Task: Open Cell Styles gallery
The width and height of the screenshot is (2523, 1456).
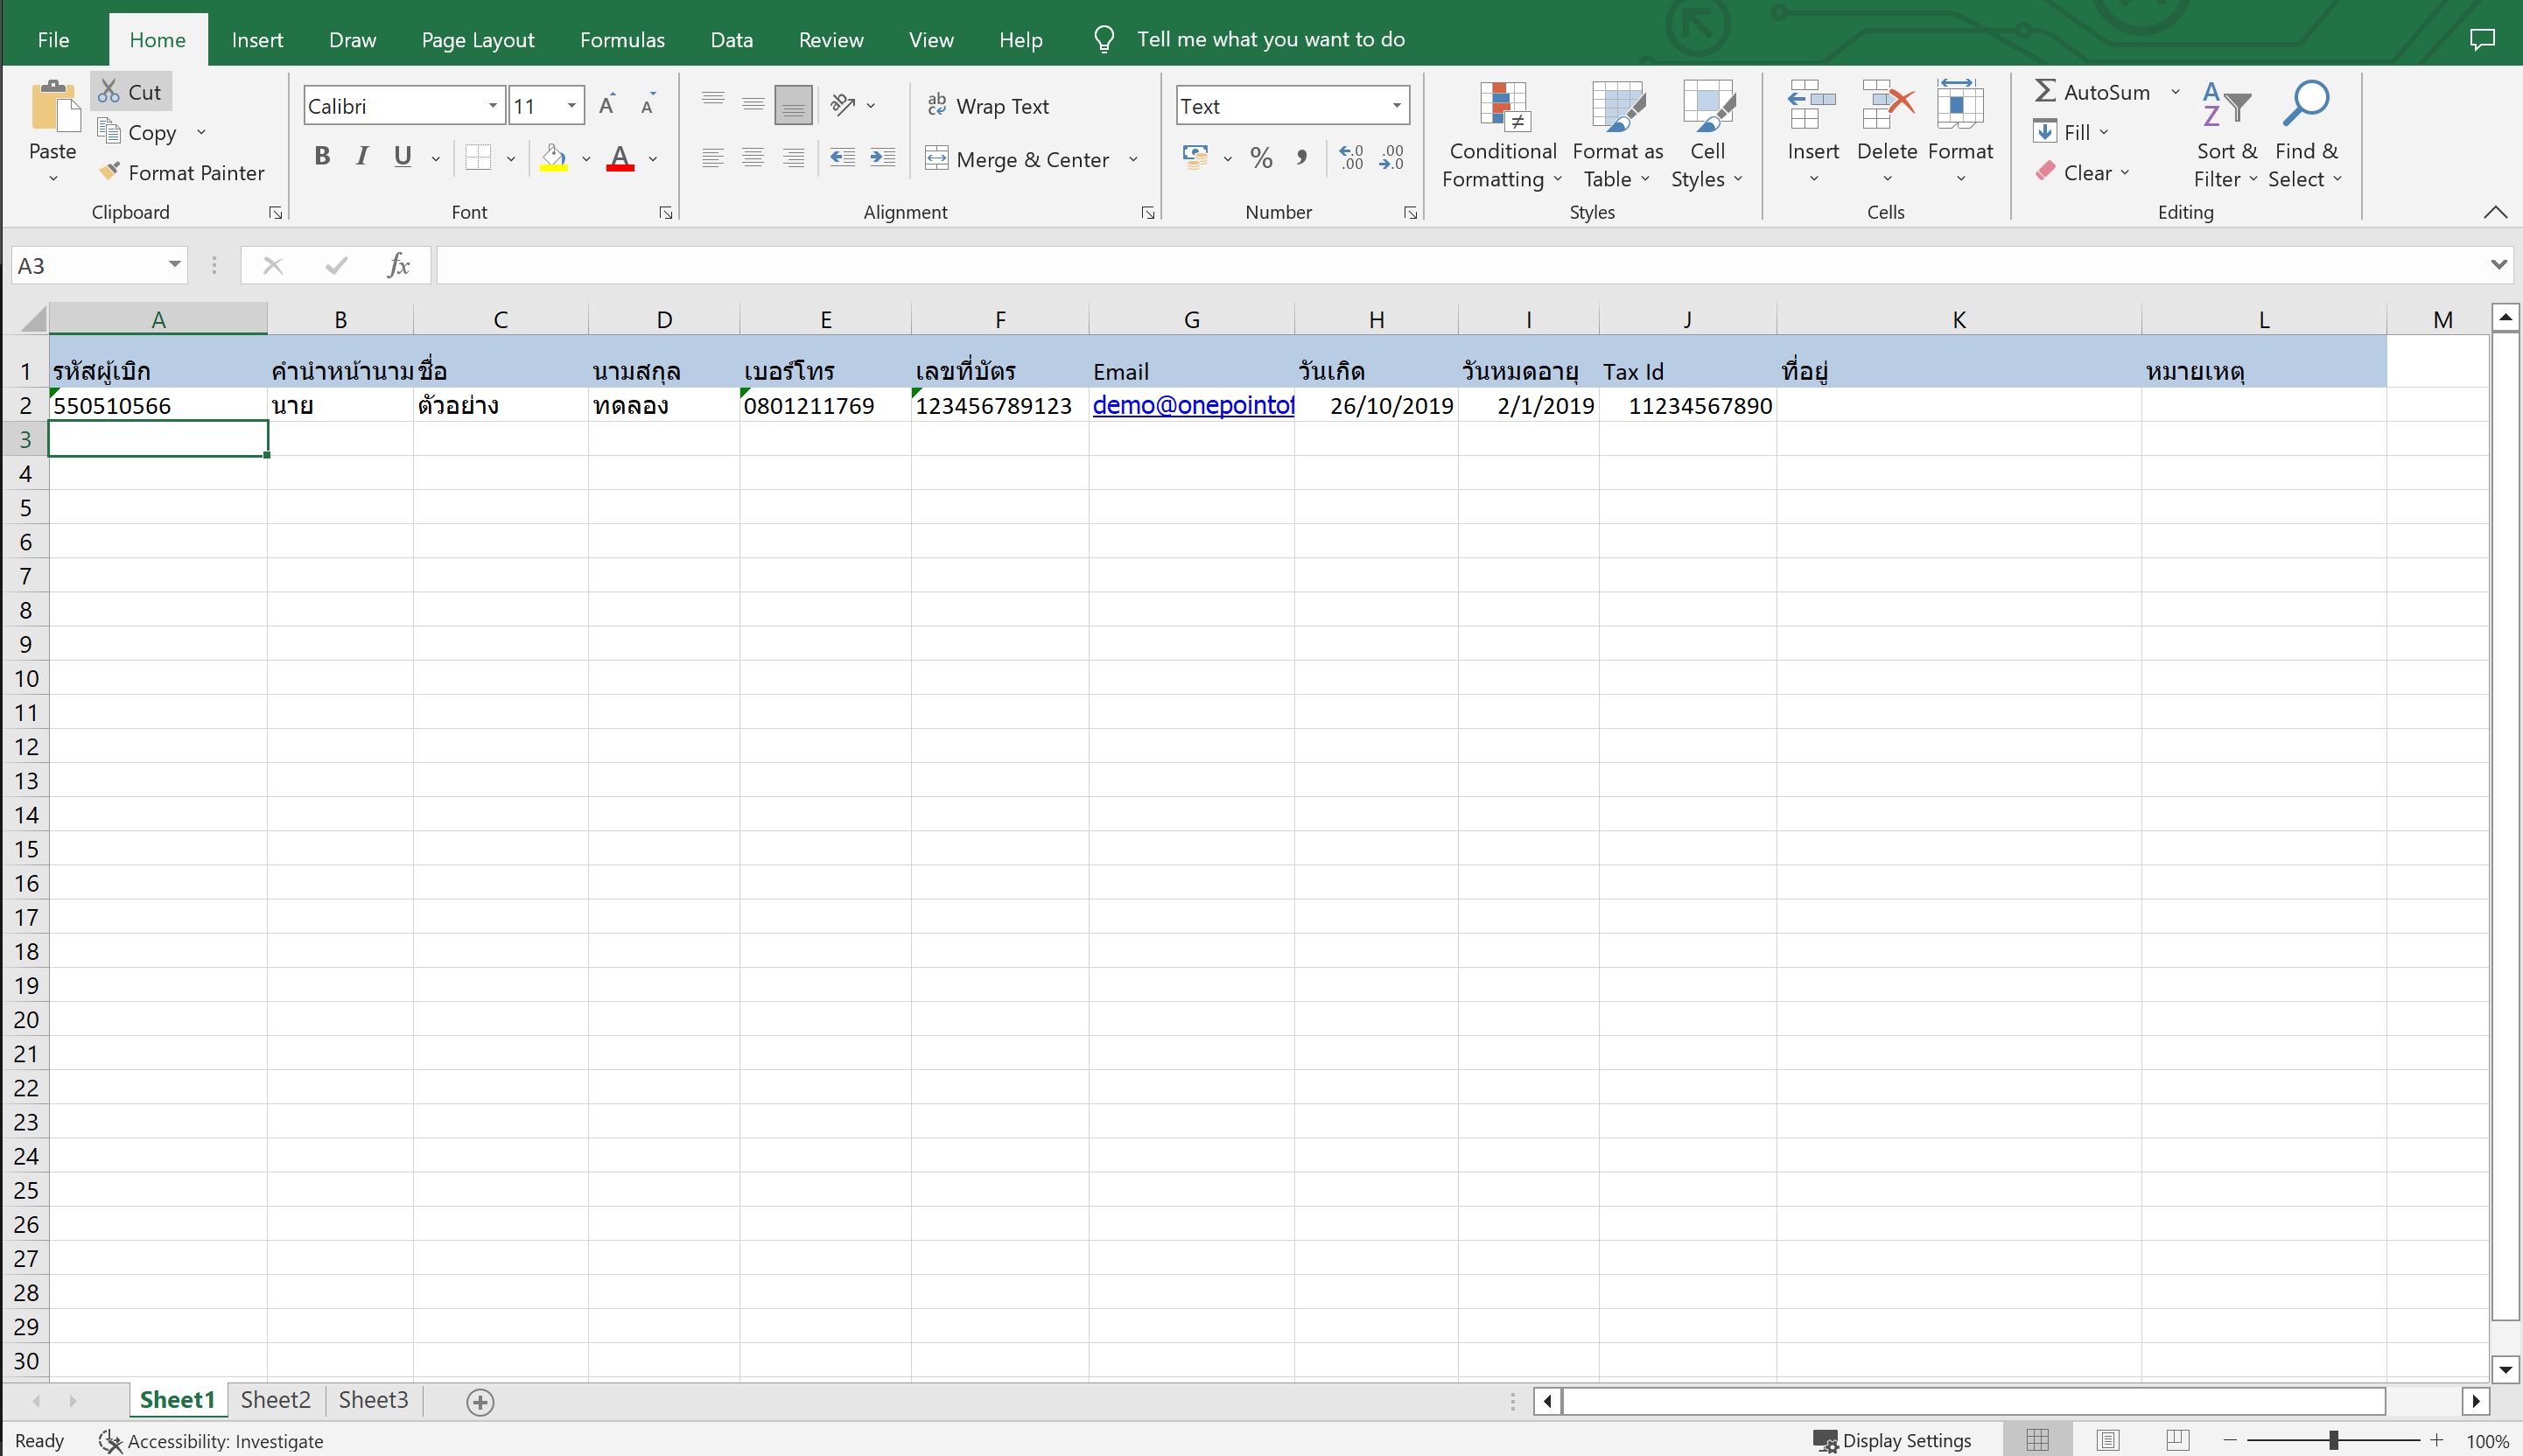Action: pos(1707,135)
